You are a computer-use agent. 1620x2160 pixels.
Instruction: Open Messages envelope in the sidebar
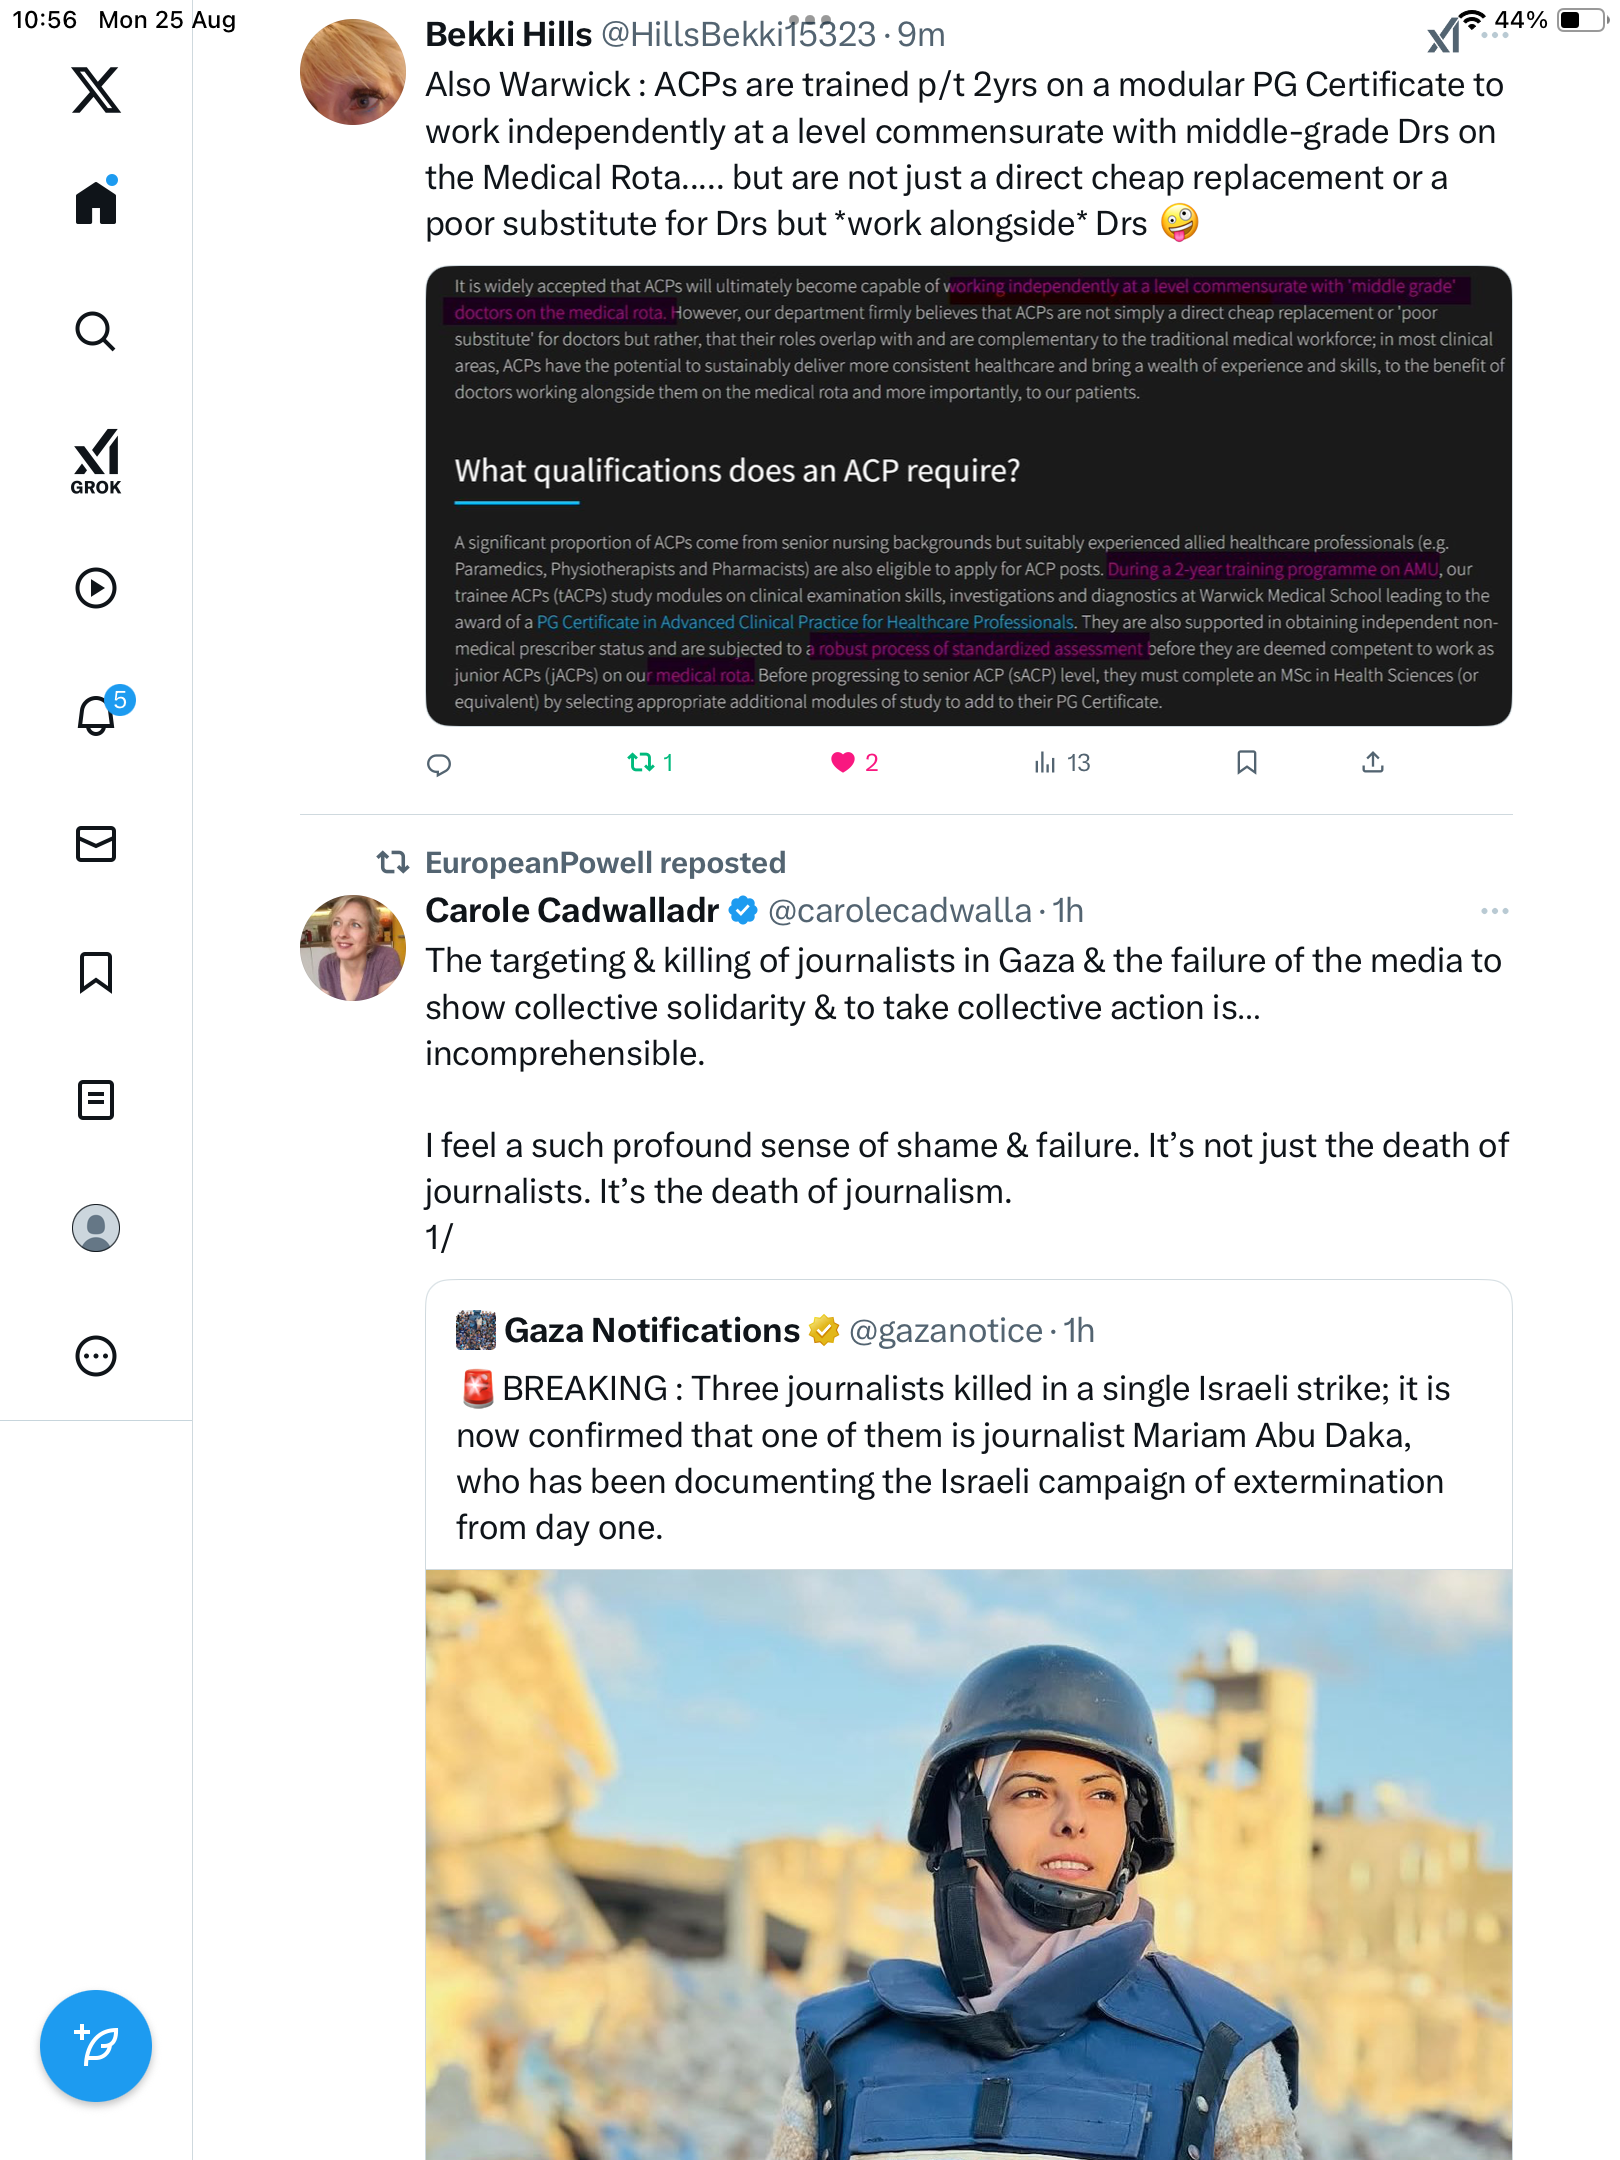96,844
